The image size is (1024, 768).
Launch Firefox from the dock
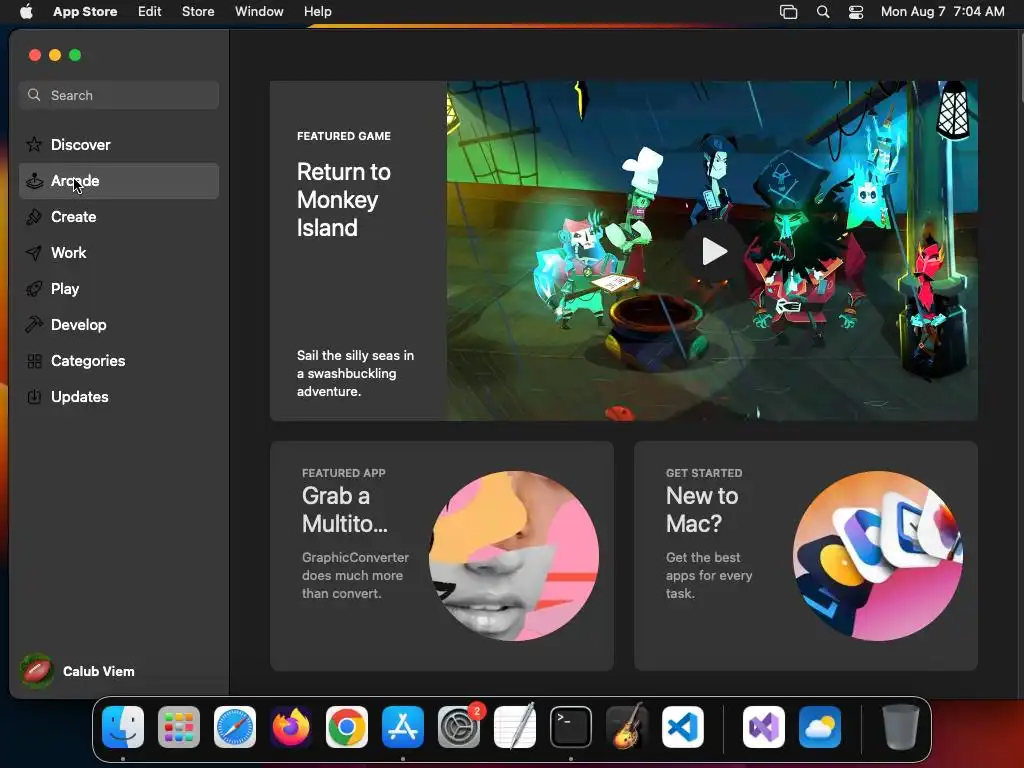tap(291, 727)
